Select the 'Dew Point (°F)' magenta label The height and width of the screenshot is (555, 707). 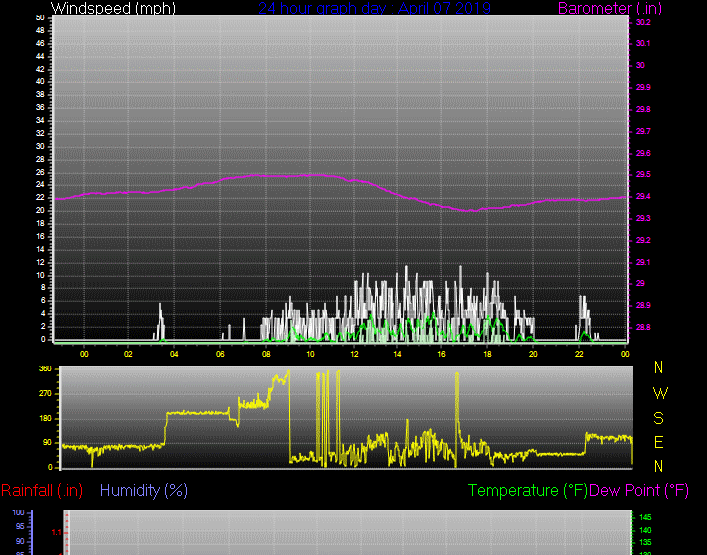point(639,490)
